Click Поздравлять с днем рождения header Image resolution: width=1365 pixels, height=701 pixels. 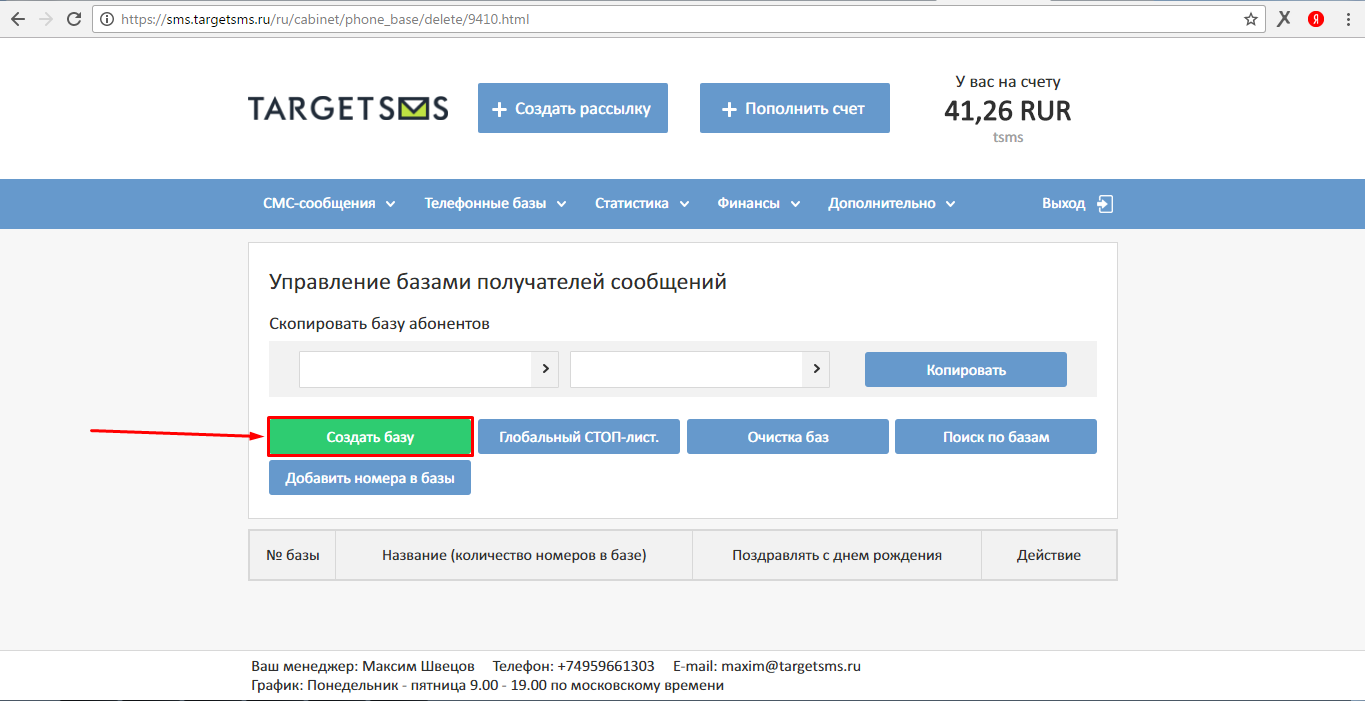coord(837,555)
